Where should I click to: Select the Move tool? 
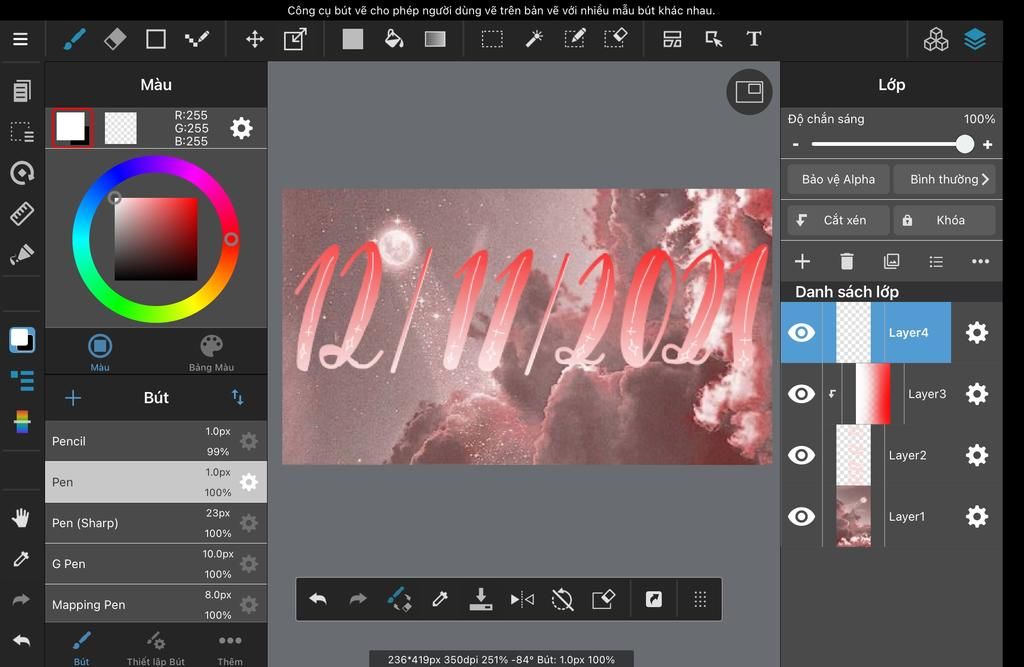click(255, 39)
